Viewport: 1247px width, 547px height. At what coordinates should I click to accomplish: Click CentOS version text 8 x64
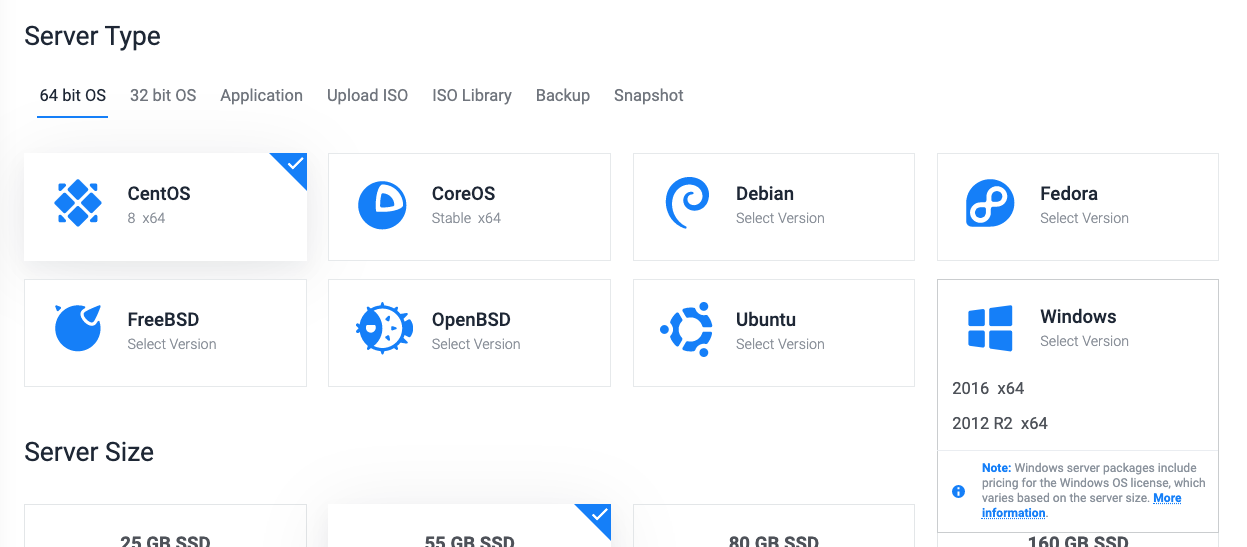(146, 218)
